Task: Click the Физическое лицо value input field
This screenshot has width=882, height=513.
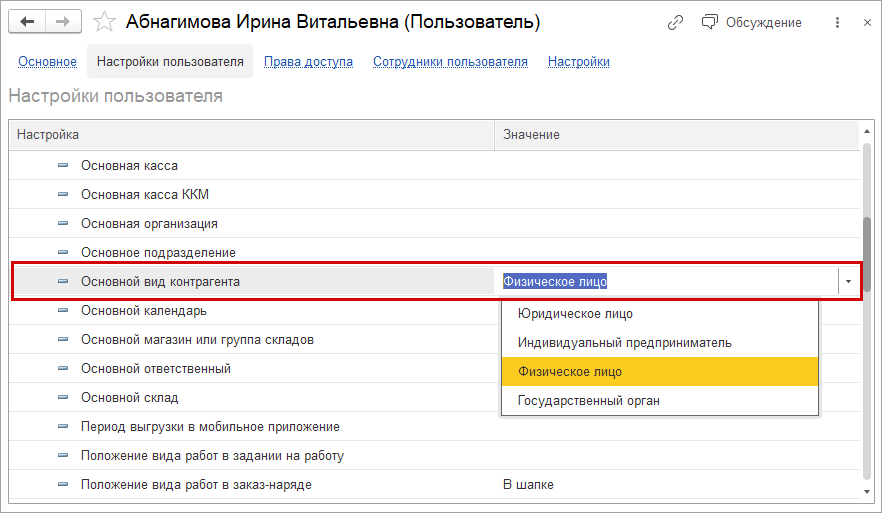Action: point(666,282)
